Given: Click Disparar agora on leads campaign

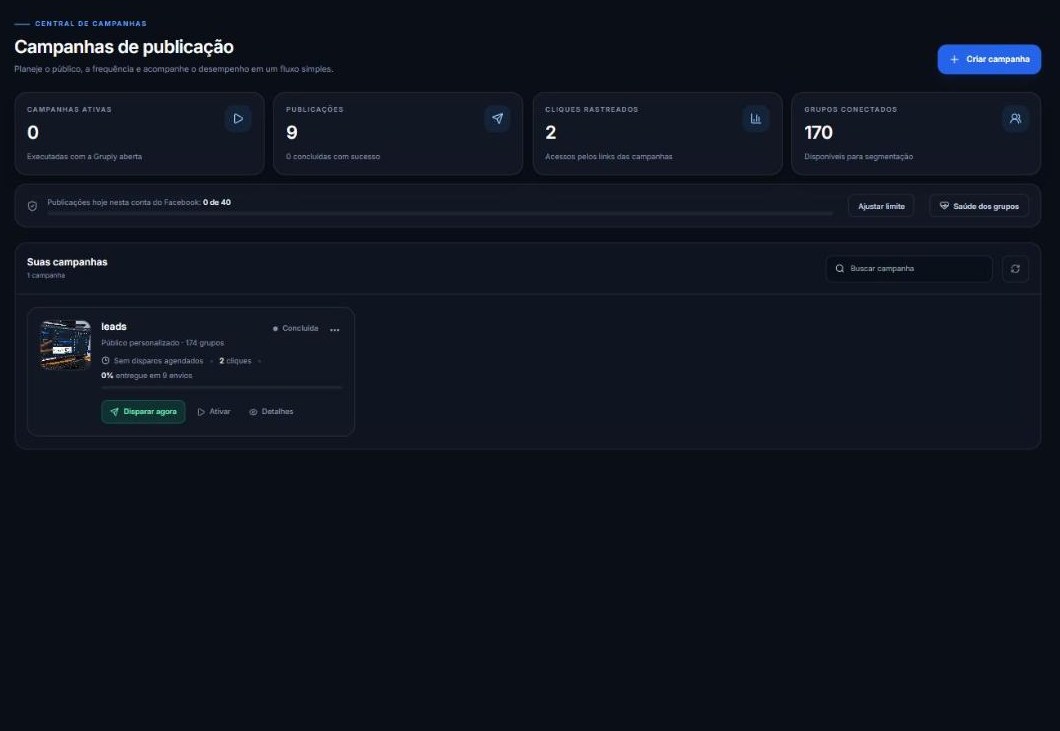Looking at the screenshot, I should tap(143, 412).
